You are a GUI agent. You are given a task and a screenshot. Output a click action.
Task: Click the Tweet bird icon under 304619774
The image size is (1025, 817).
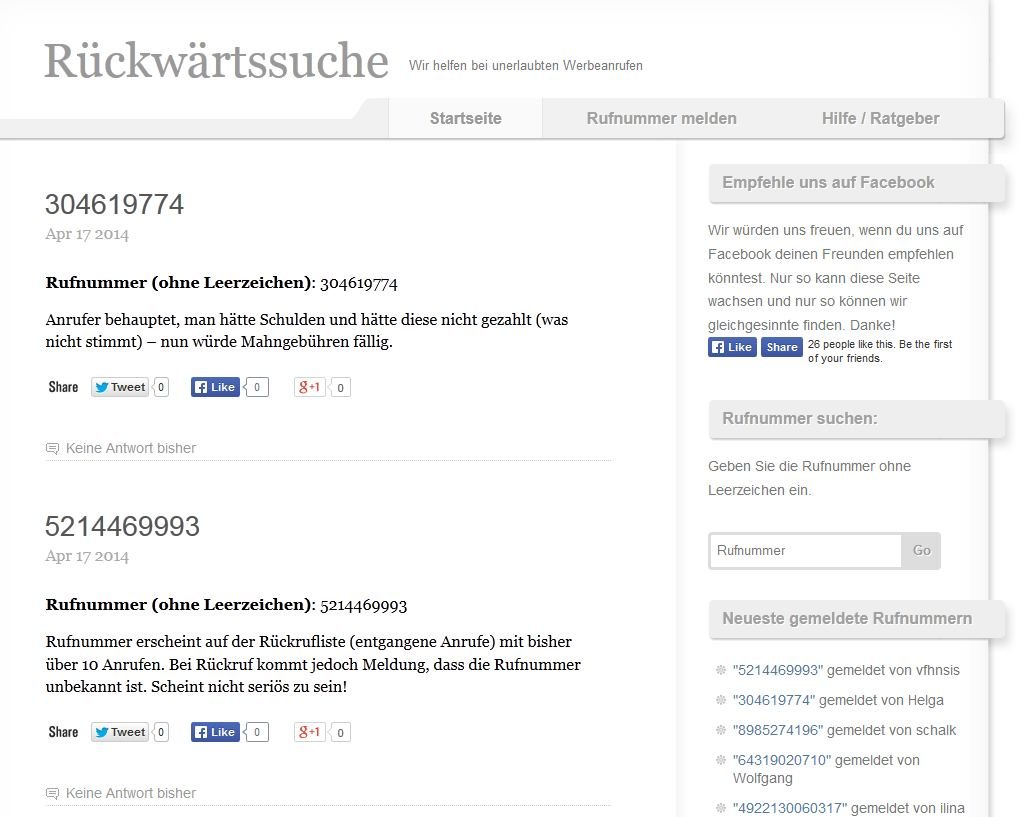pyautogui.click(x=101, y=387)
